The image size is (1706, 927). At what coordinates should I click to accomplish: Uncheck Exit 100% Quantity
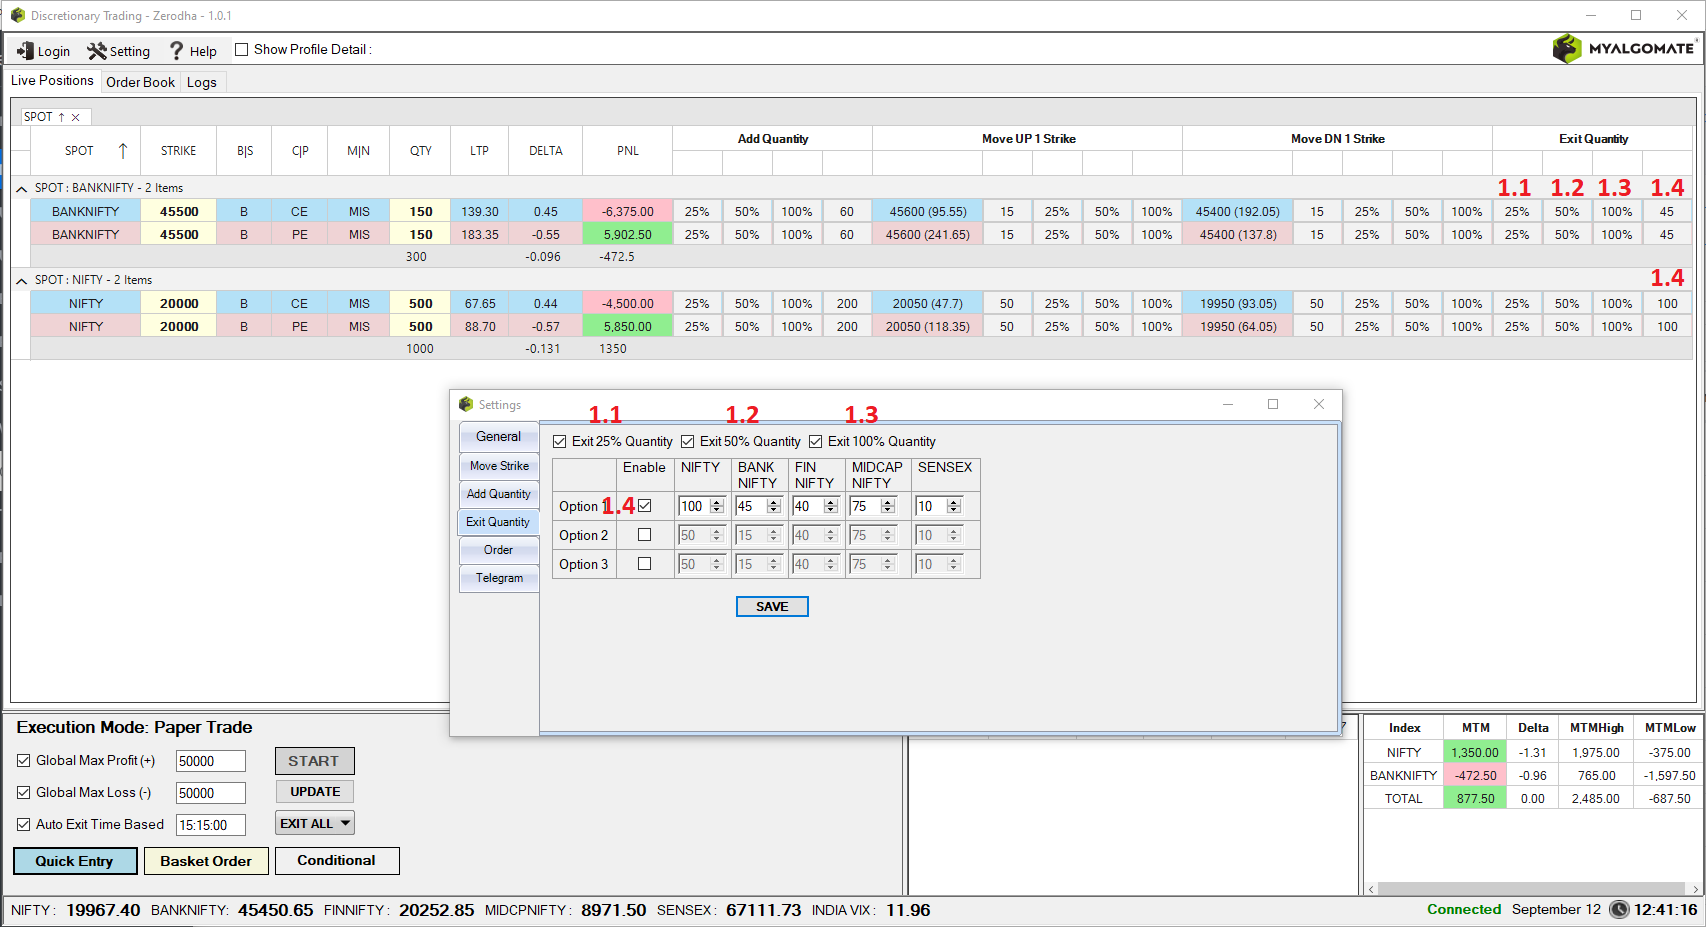(816, 441)
